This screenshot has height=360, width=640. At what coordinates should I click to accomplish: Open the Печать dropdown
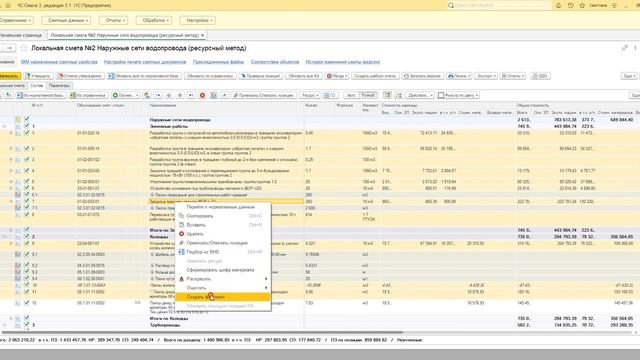coord(459,76)
